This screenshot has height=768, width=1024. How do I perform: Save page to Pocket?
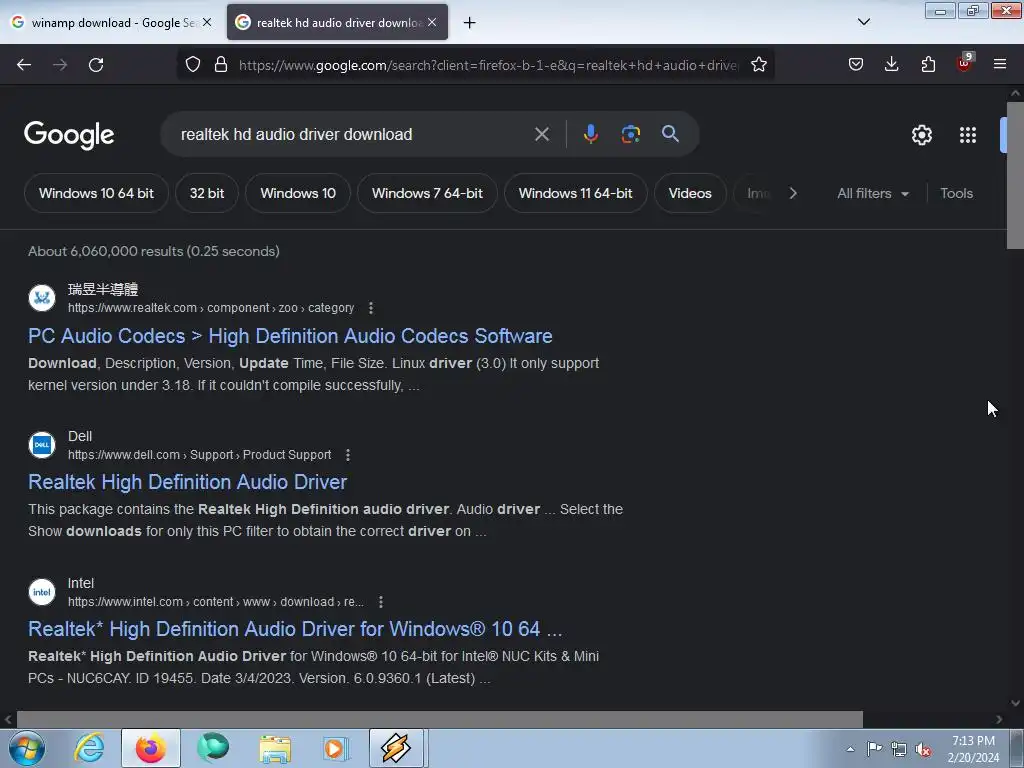(856, 65)
